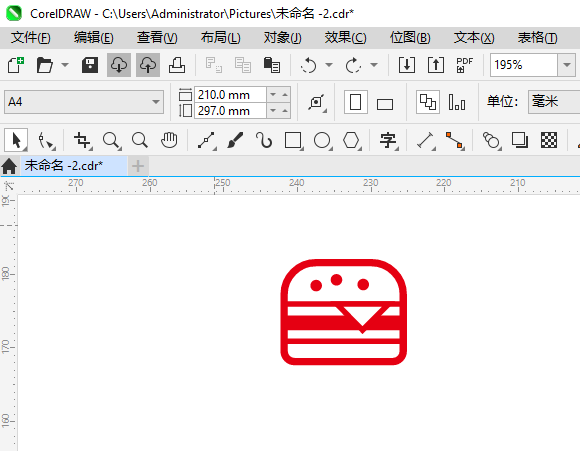Select the Text tool 字
Screen dimensions: 580x451
[388, 140]
